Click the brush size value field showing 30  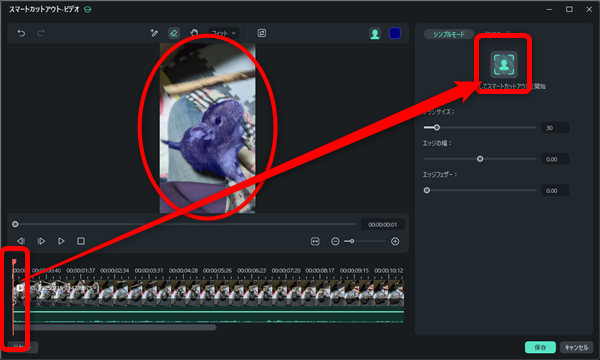click(x=555, y=127)
